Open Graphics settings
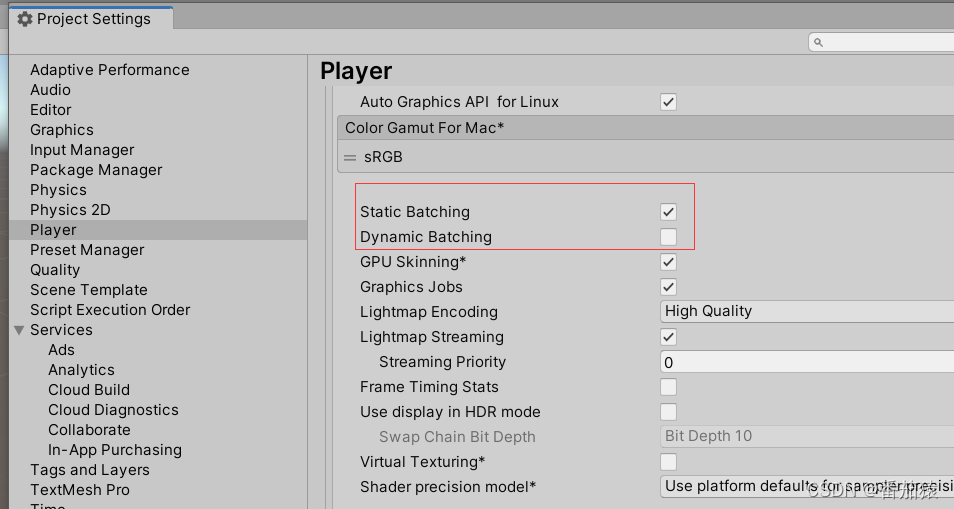This screenshot has height=509, width=954. pyautogui.click(x=61, y=130)
